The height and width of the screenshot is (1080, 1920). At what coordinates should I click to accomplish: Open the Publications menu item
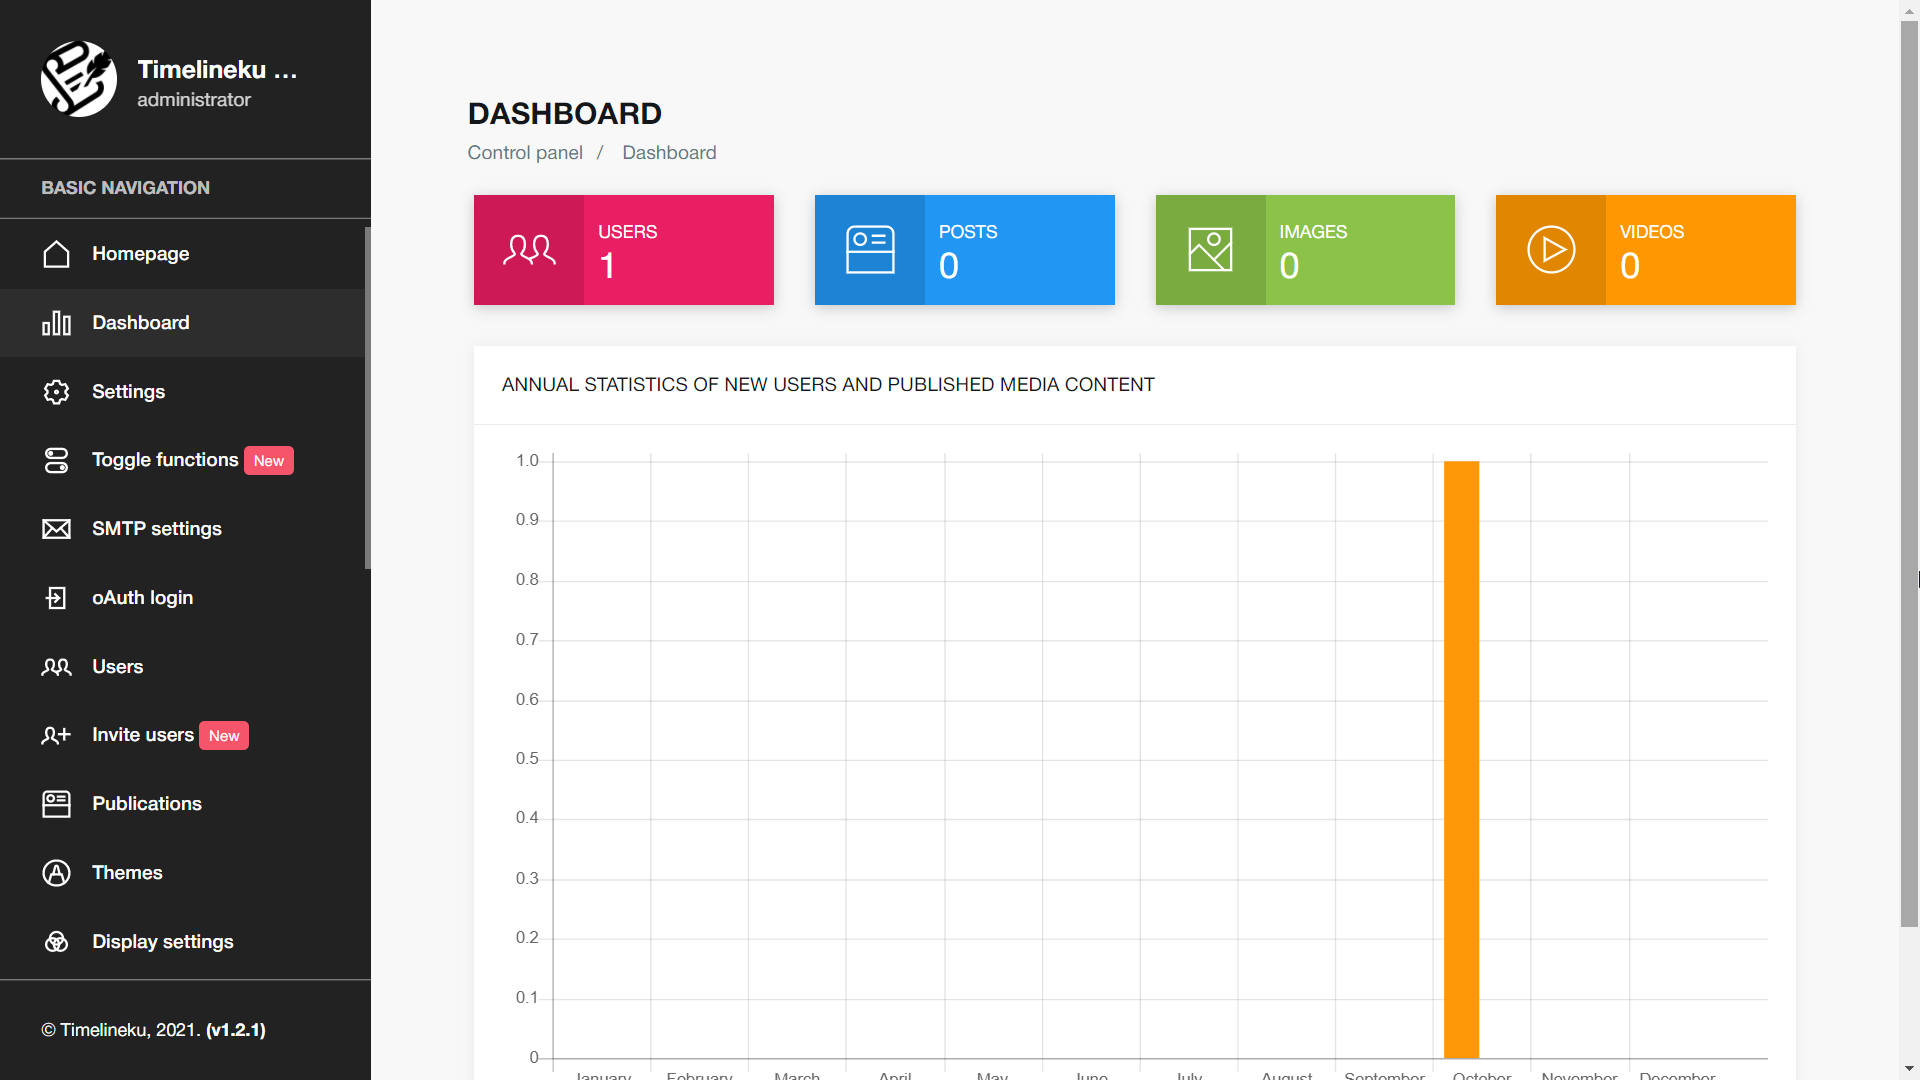tap(147, 804)
